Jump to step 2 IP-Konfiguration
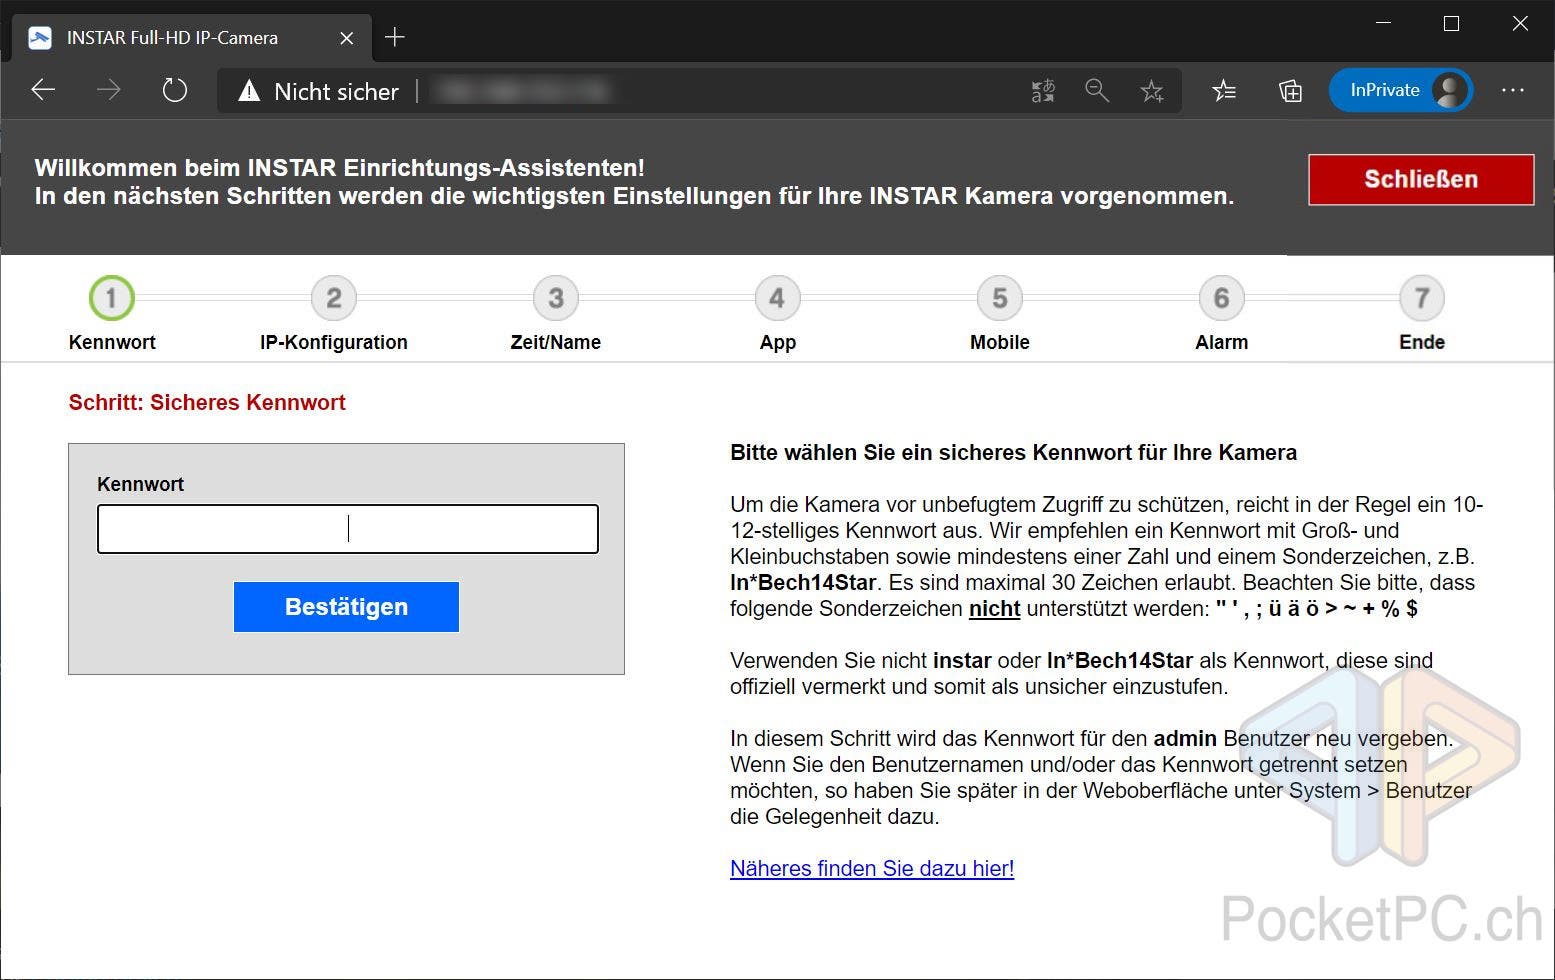The width and height of the screenshot is (1555, 980). (x=334, y=298)
